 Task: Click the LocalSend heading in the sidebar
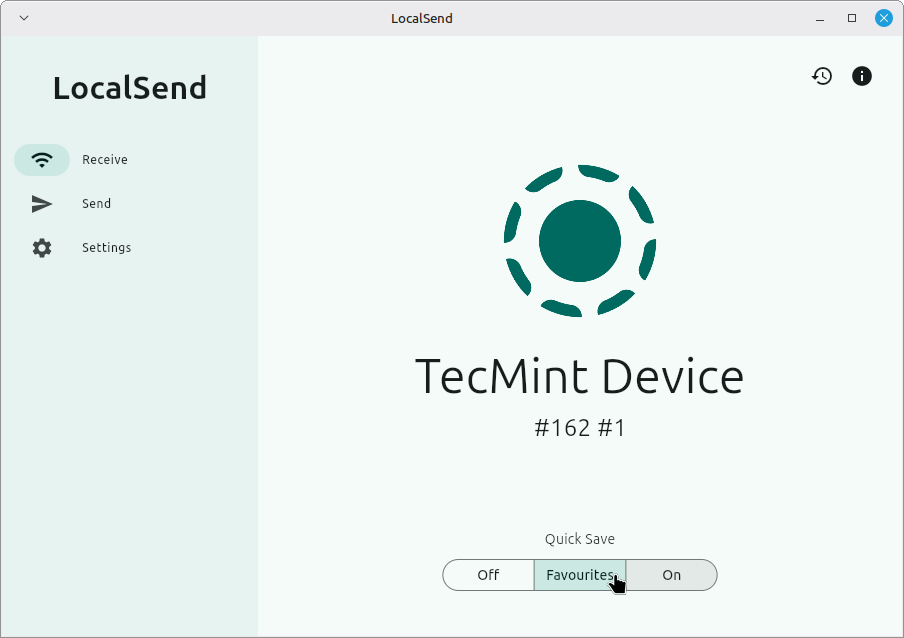tap(129, 88)
